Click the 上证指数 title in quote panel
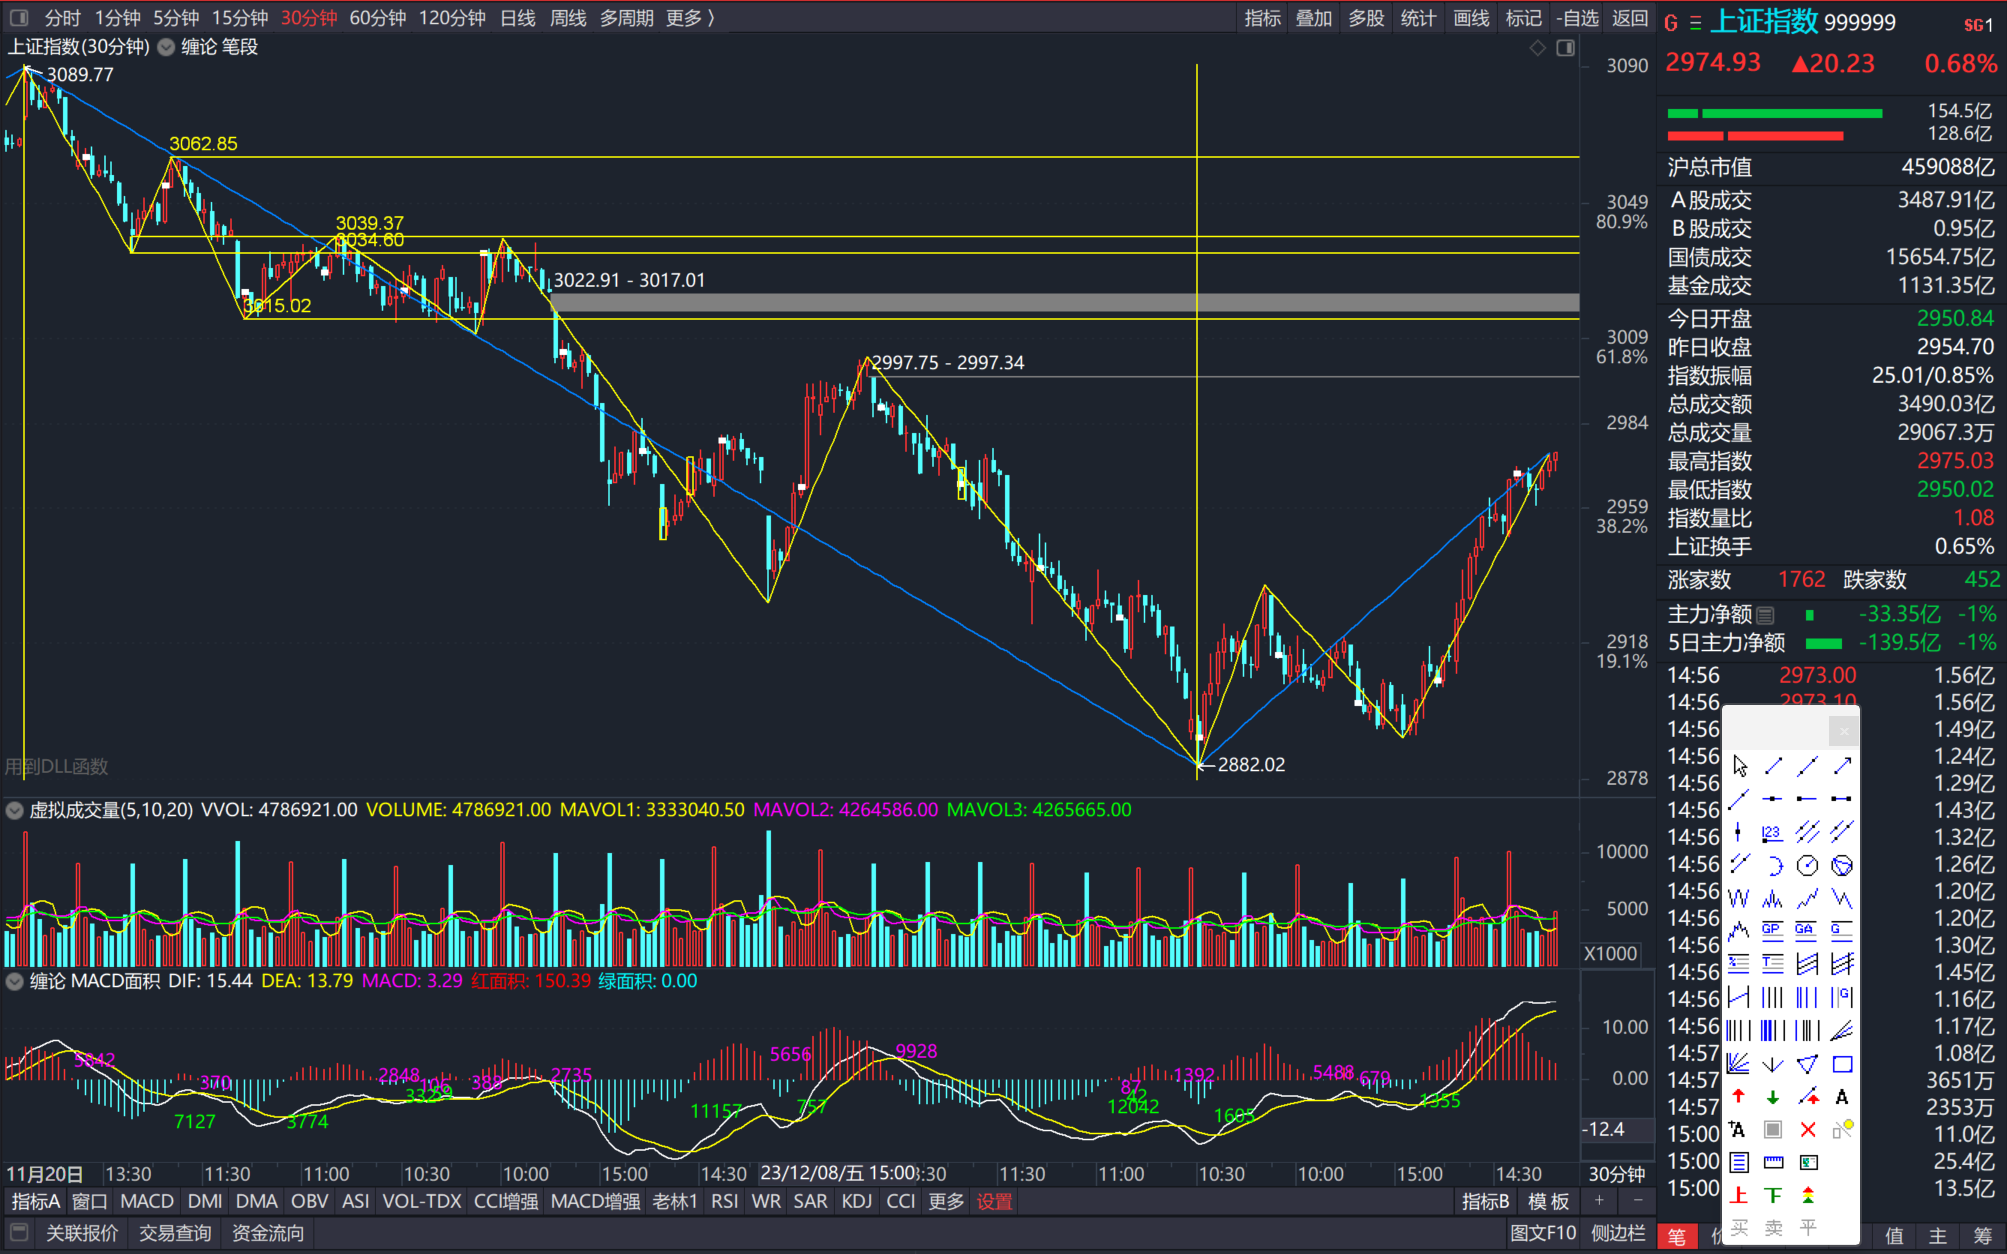This screenshot has width=2007, height=1254. click(x=1764, y=21)
